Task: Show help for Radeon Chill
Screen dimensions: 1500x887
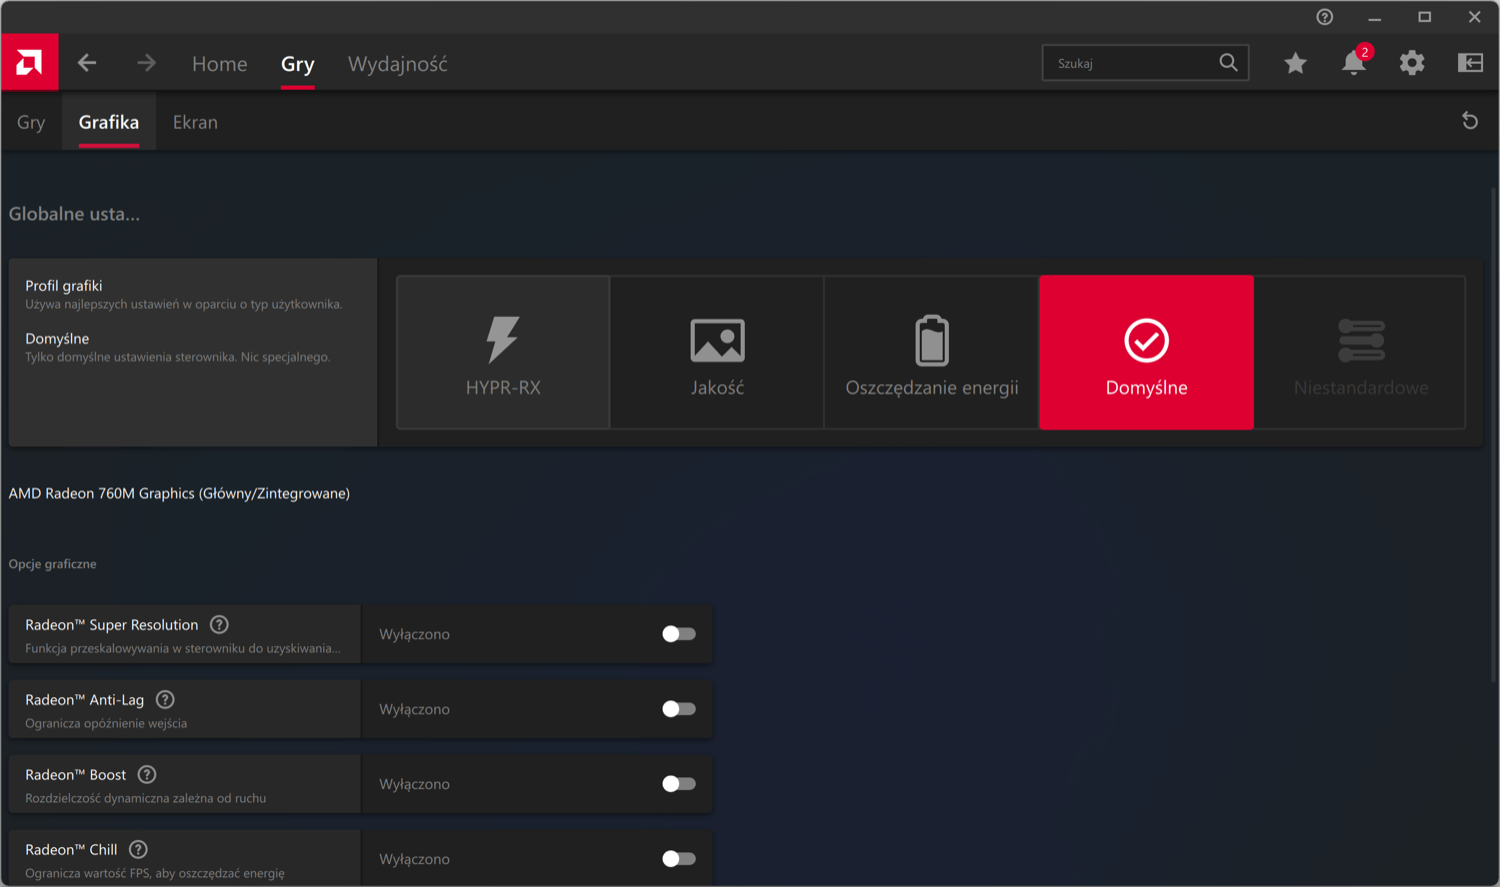Action: click(139, 850)
